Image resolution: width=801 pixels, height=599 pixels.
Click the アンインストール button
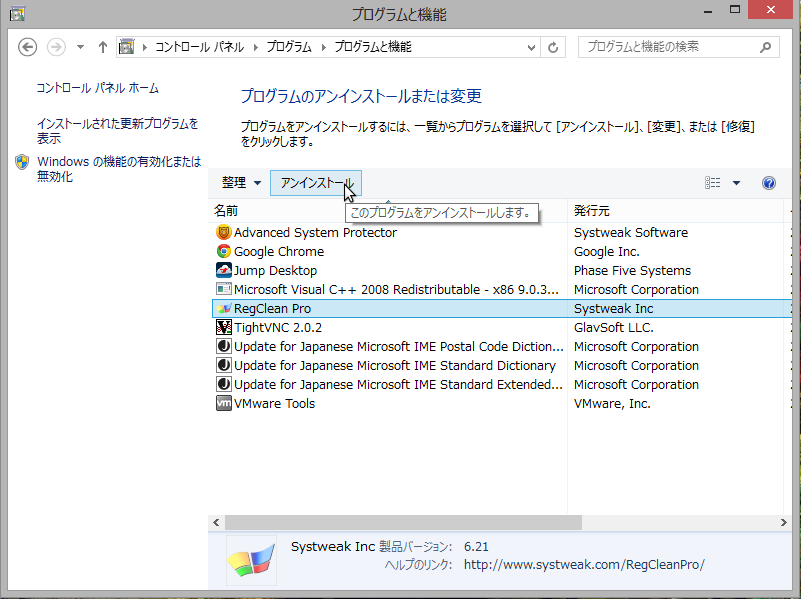click(316, 183)
